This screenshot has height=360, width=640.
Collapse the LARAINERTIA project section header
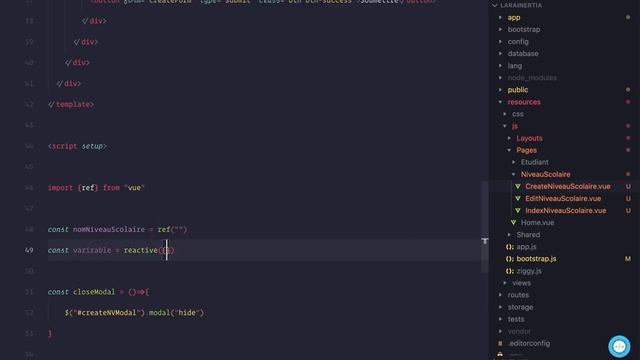[518, 5]
